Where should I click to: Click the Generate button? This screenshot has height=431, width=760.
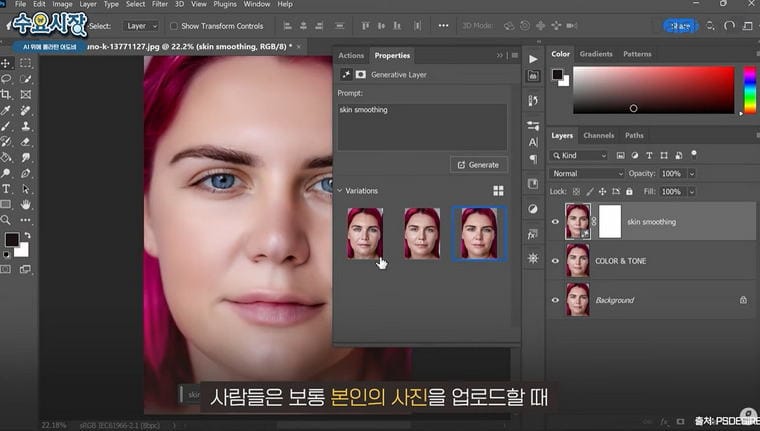pos(478,165)
